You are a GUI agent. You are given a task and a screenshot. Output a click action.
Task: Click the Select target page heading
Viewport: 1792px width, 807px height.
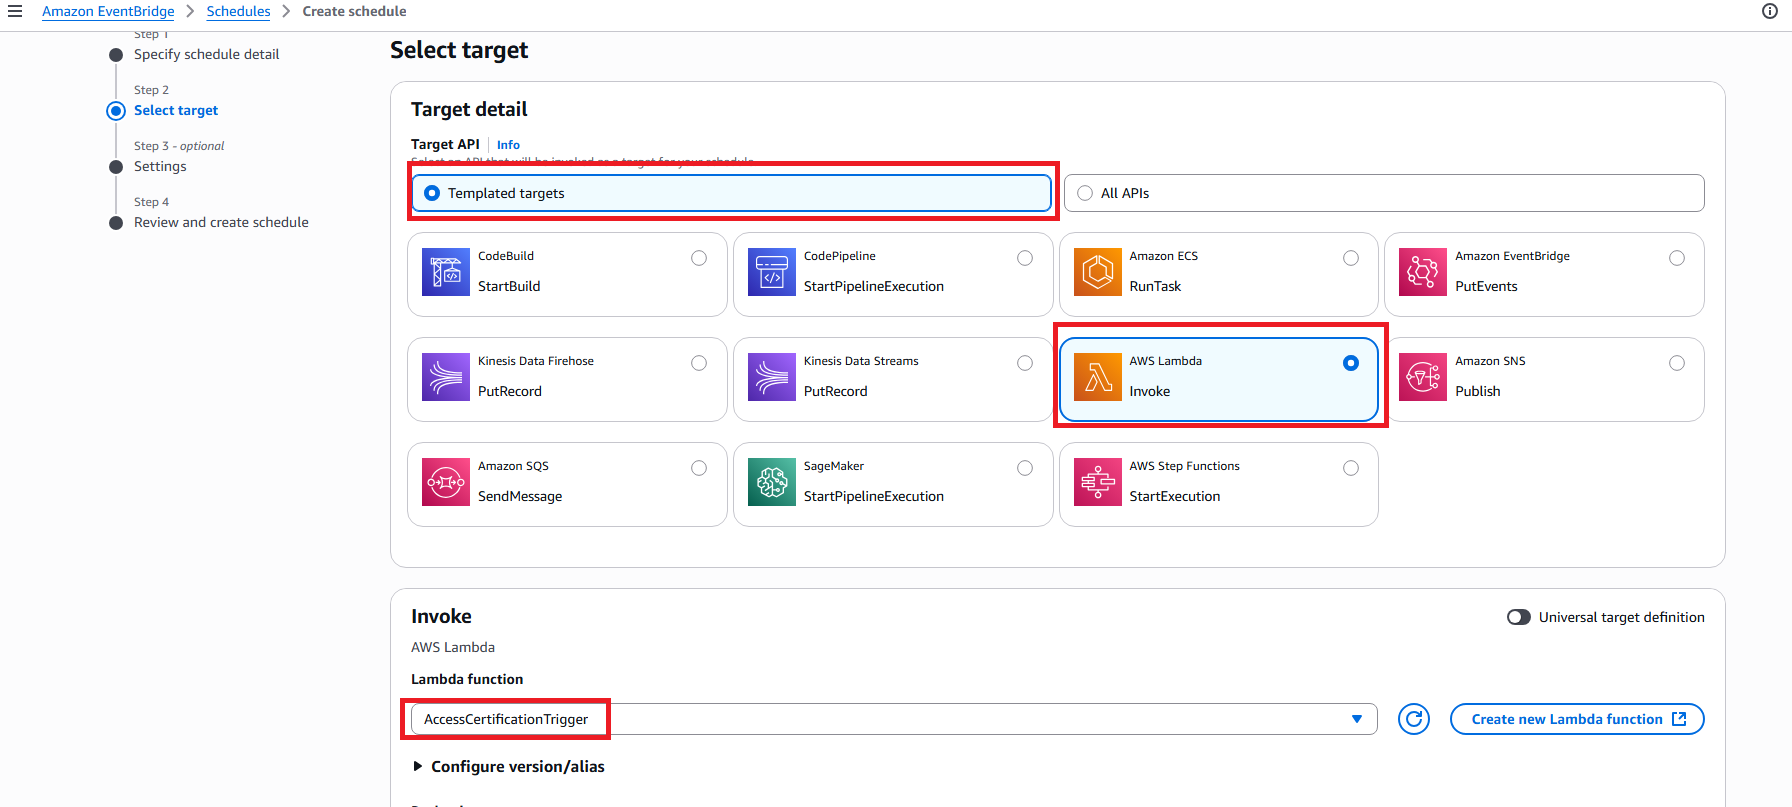(x=459, y=50)
